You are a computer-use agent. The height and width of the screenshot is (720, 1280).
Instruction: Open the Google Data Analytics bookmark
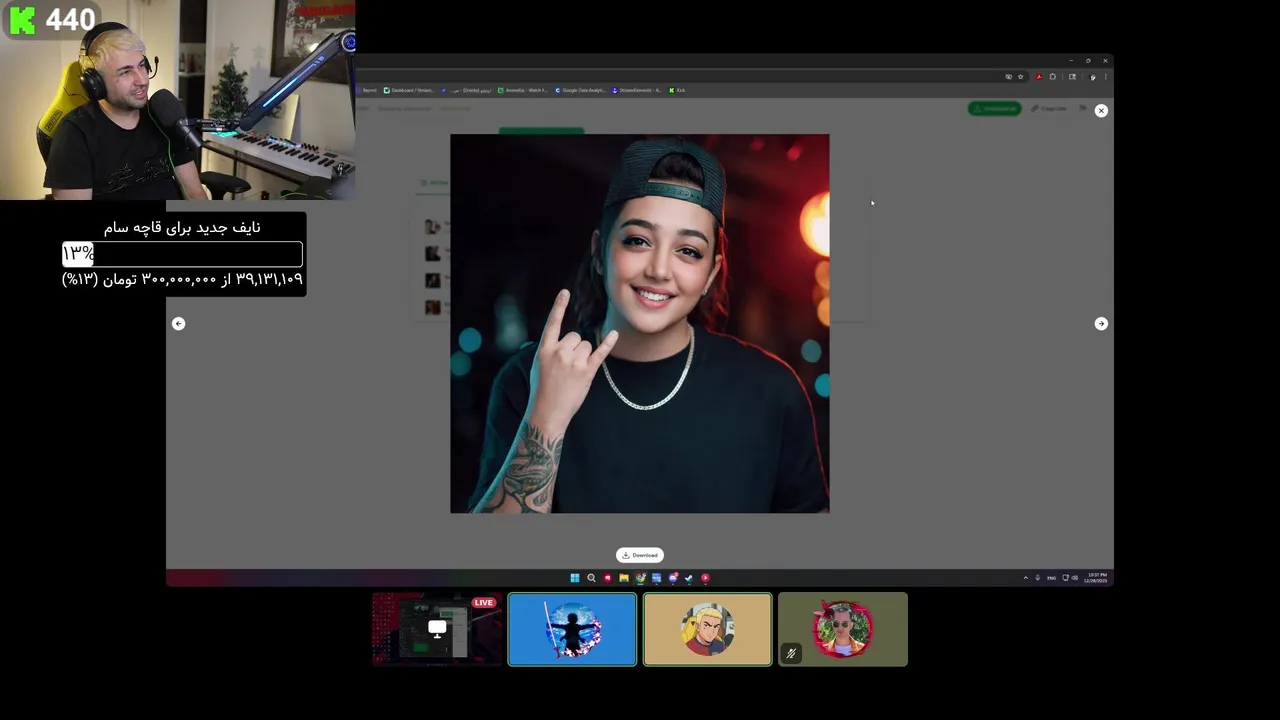coord(580,90)
